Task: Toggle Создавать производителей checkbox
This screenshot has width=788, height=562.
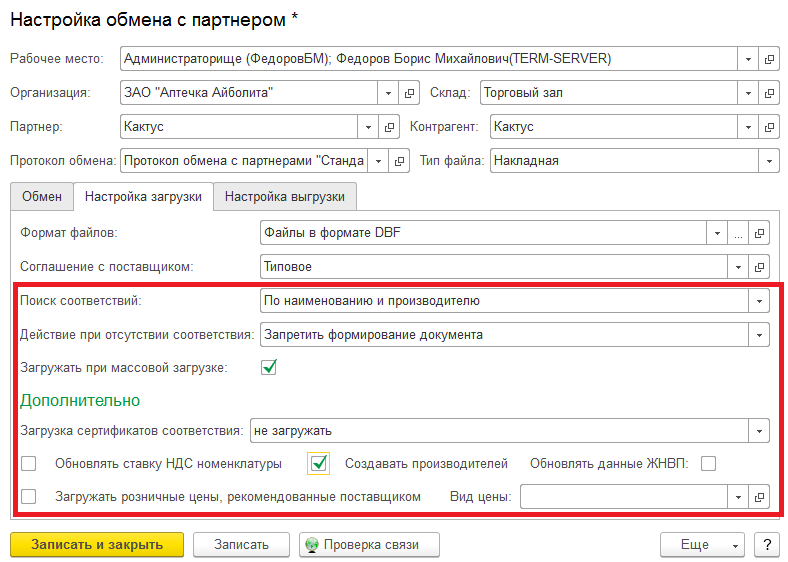Action: point(319,463)
